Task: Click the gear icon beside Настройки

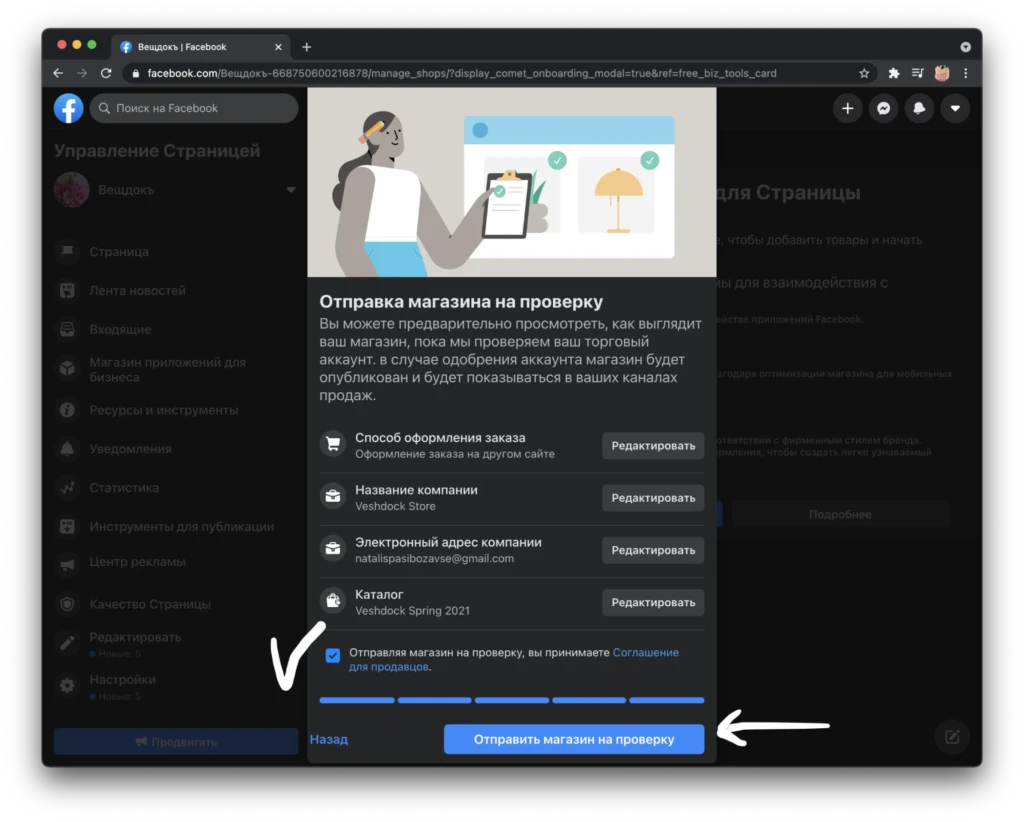Action: (67, 685)
